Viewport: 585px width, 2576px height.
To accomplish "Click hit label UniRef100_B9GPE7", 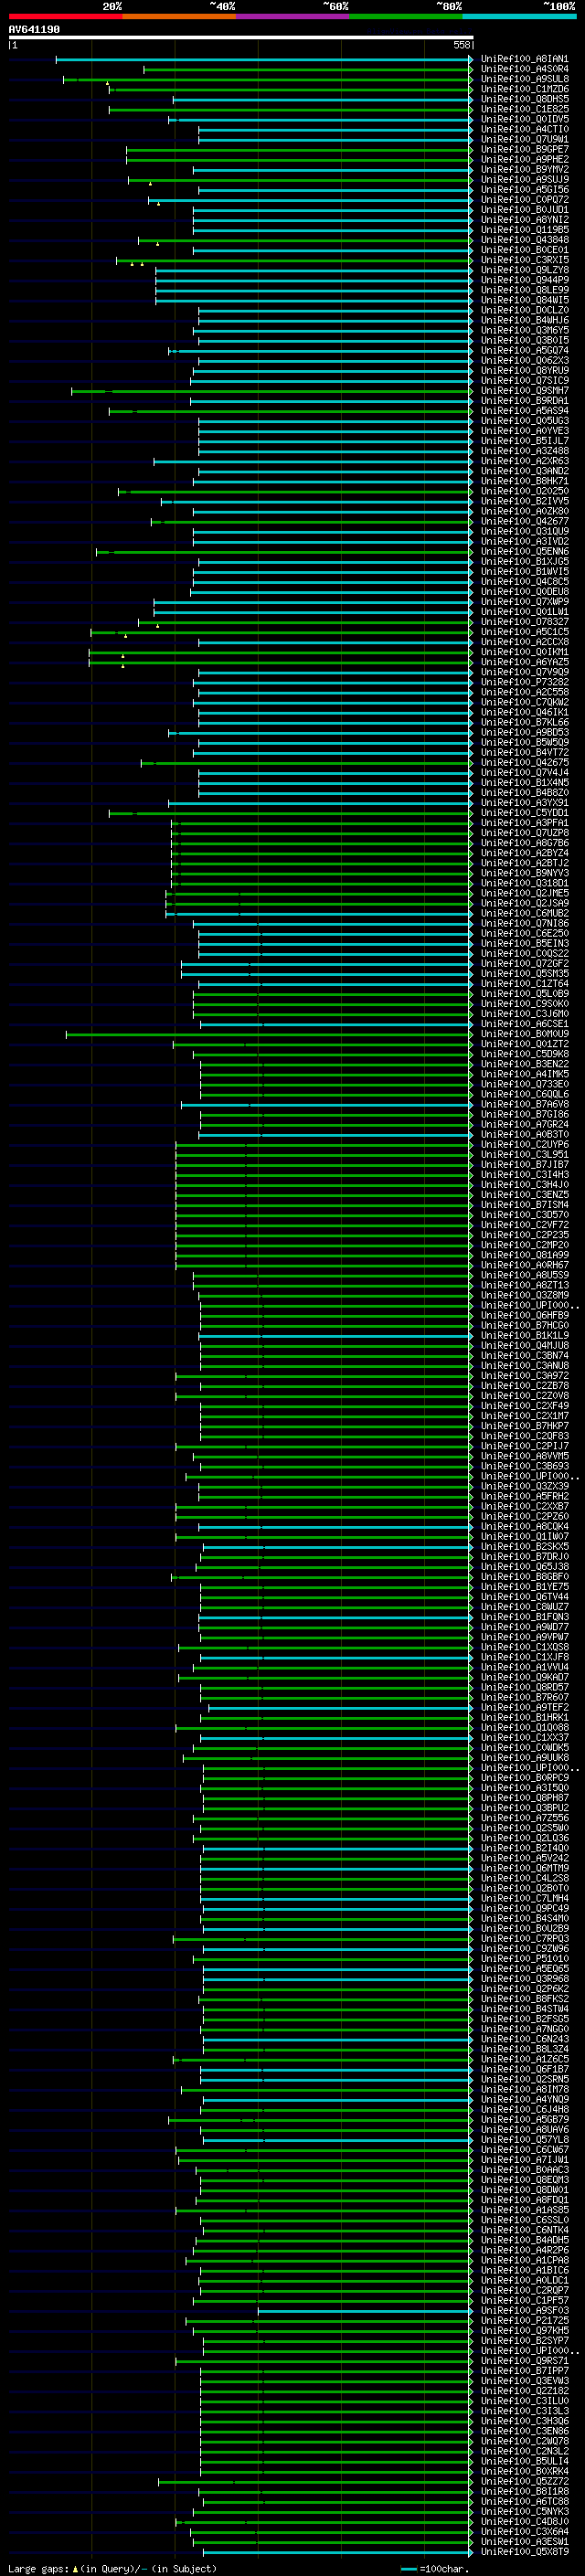I will [x=524, y=150].
